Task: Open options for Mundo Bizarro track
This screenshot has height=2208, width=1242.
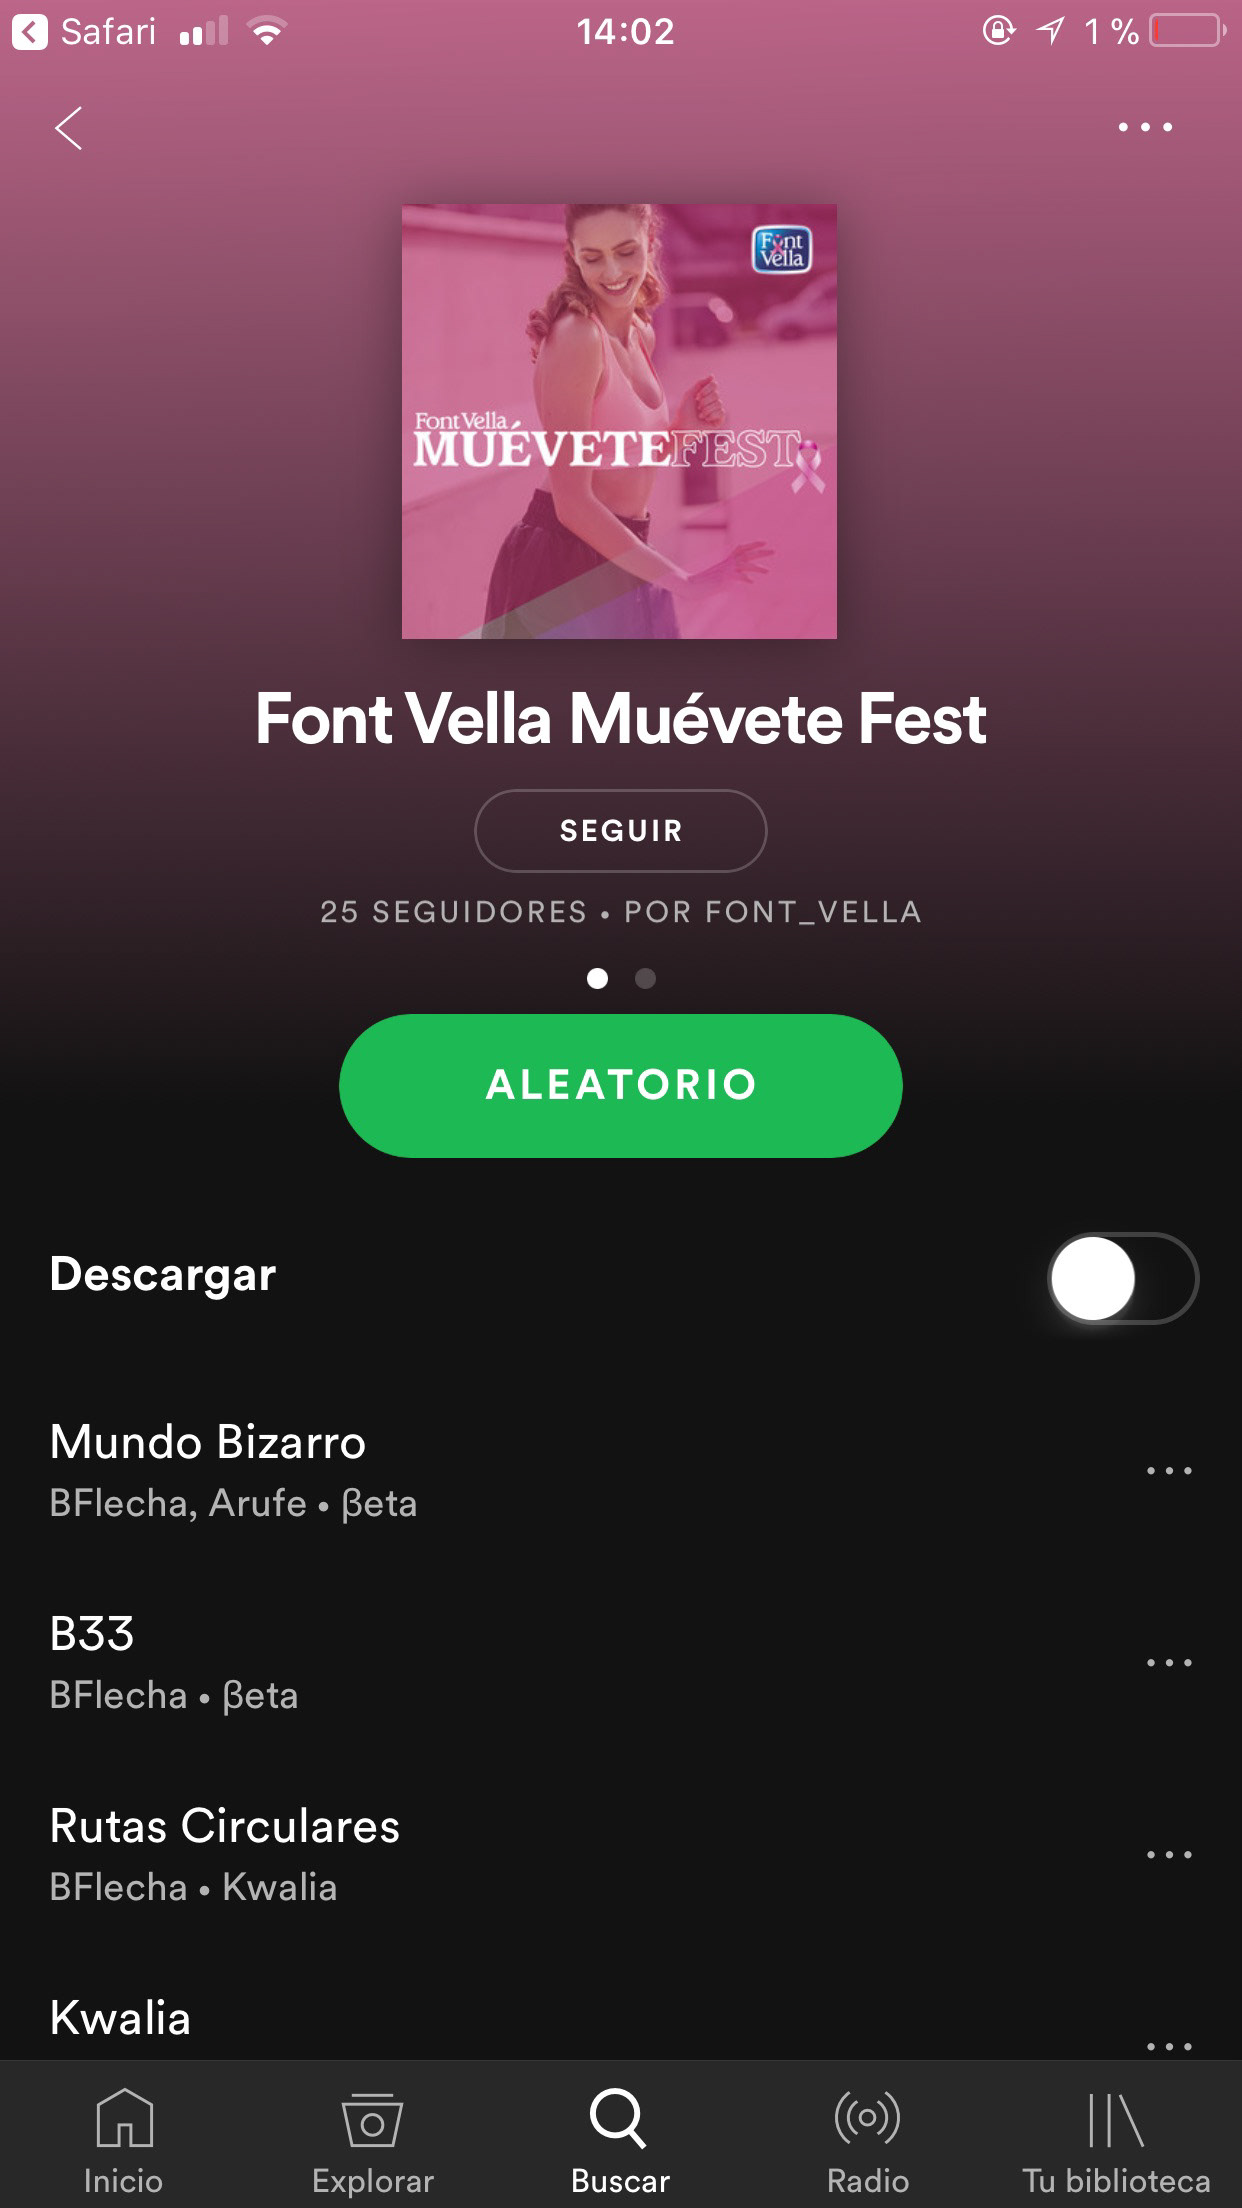Action: 1169,1470
